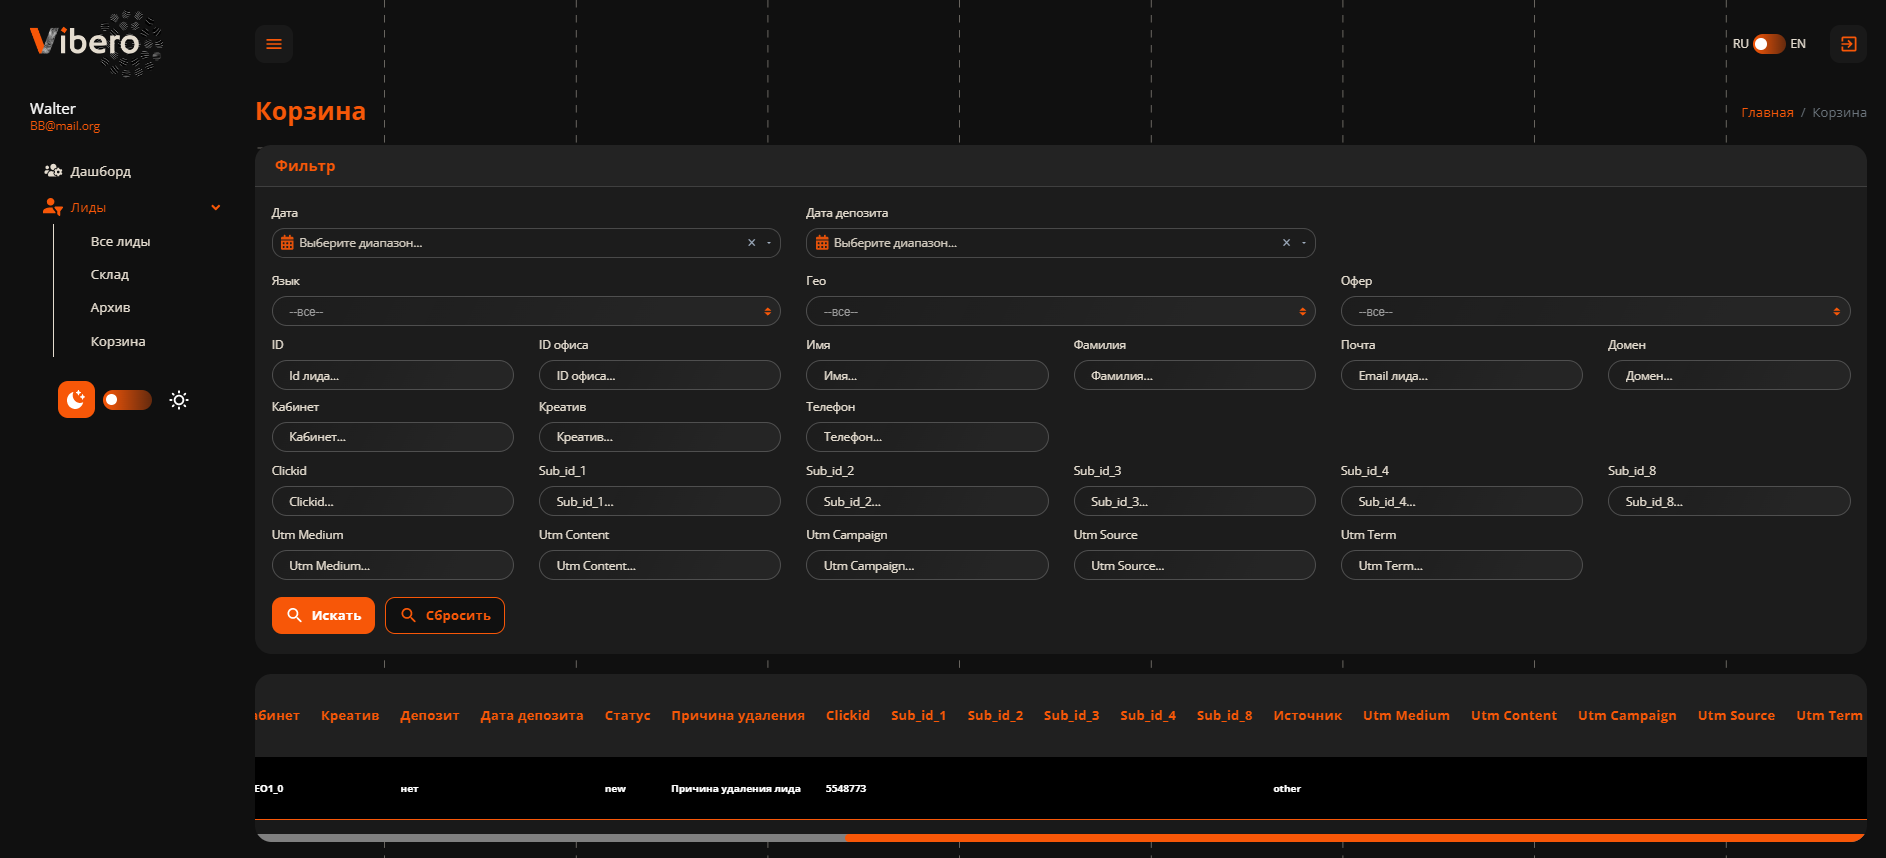Open the Язык dropdown
The image size is (1886, 858).
click(x=526, y=312)
